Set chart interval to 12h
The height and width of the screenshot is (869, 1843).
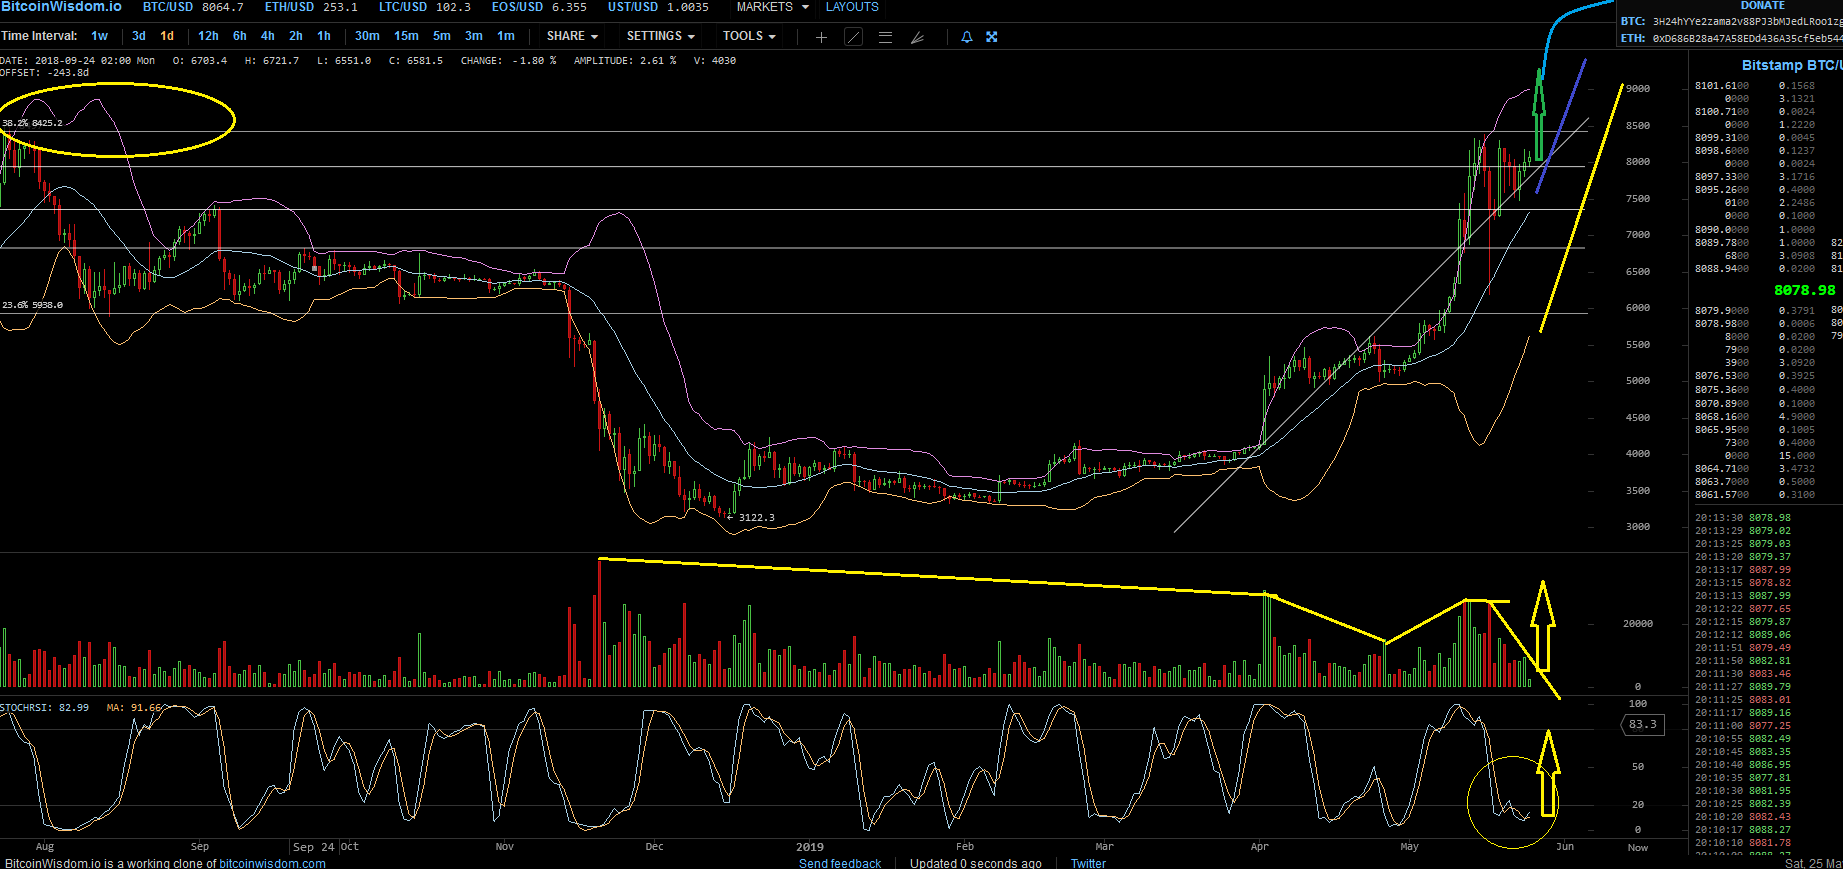coord(208,36)
